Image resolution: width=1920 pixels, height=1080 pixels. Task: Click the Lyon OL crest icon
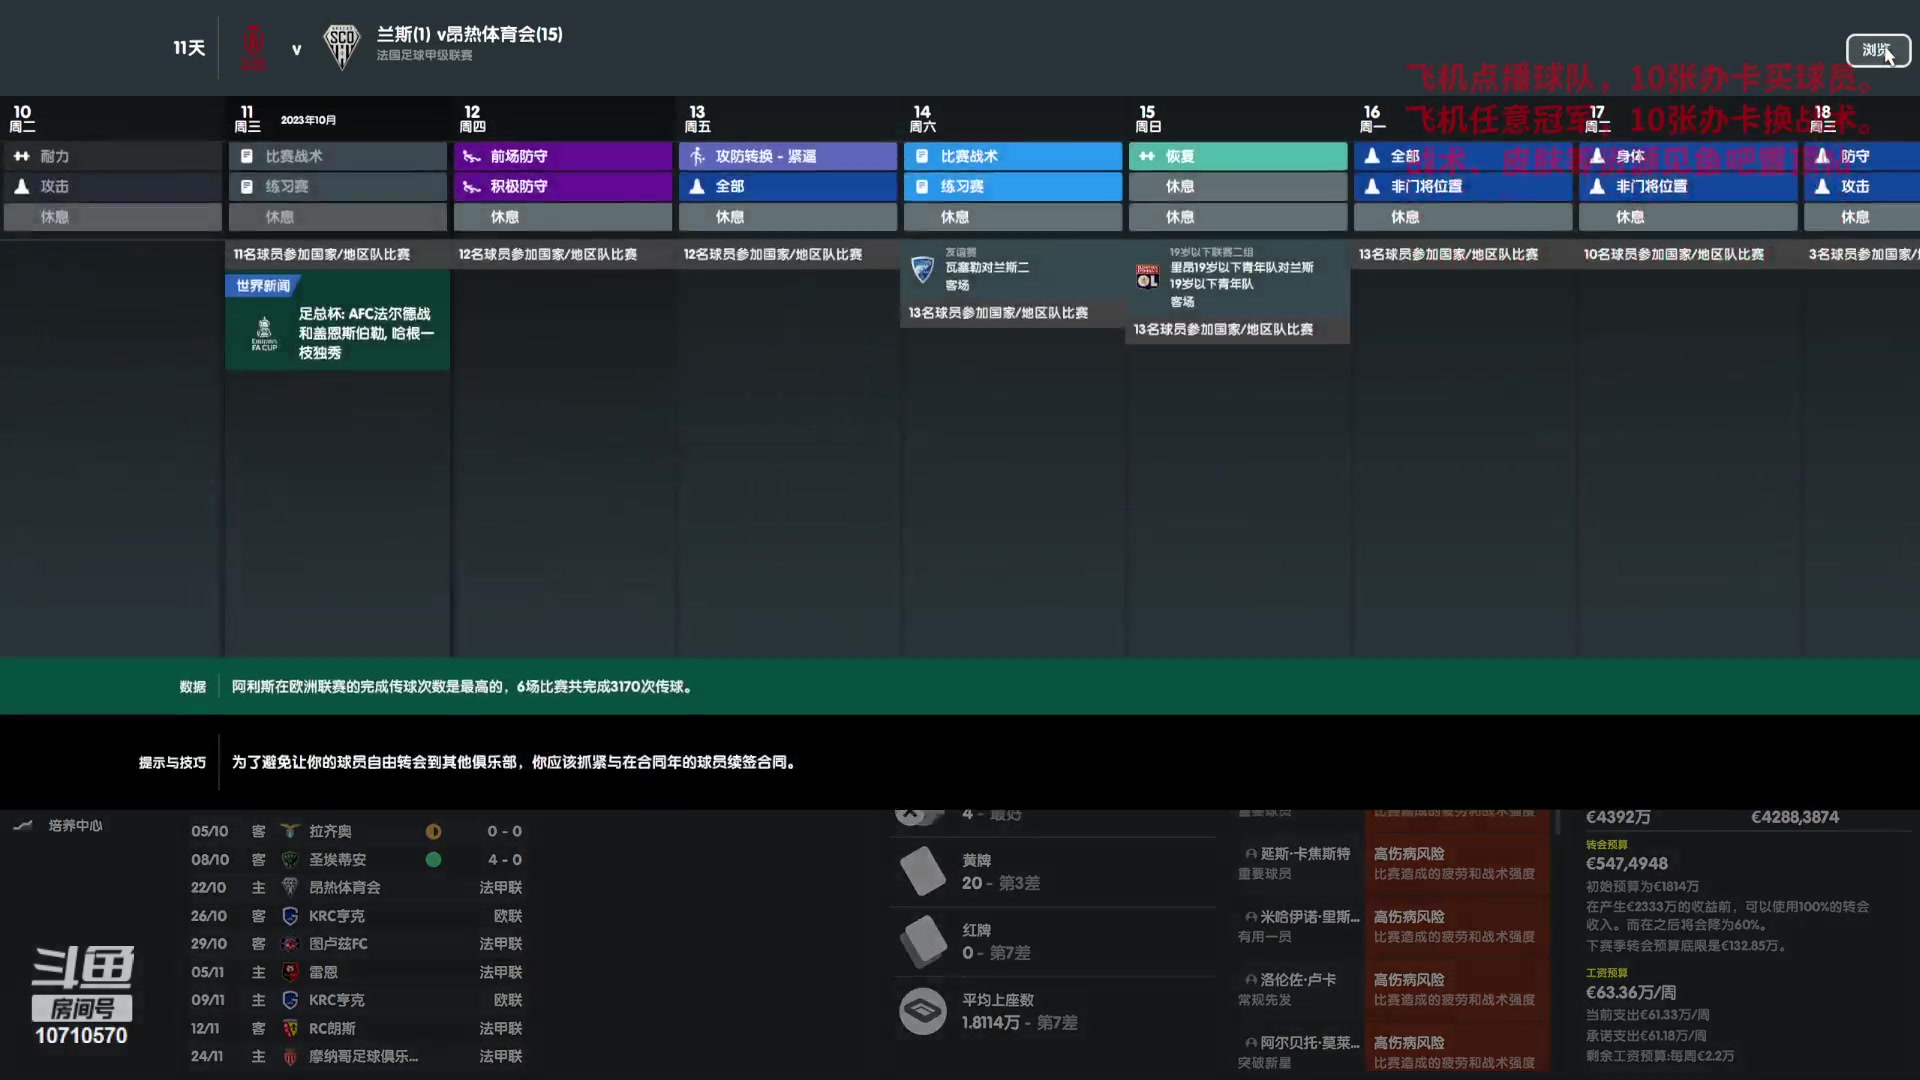1147,276
